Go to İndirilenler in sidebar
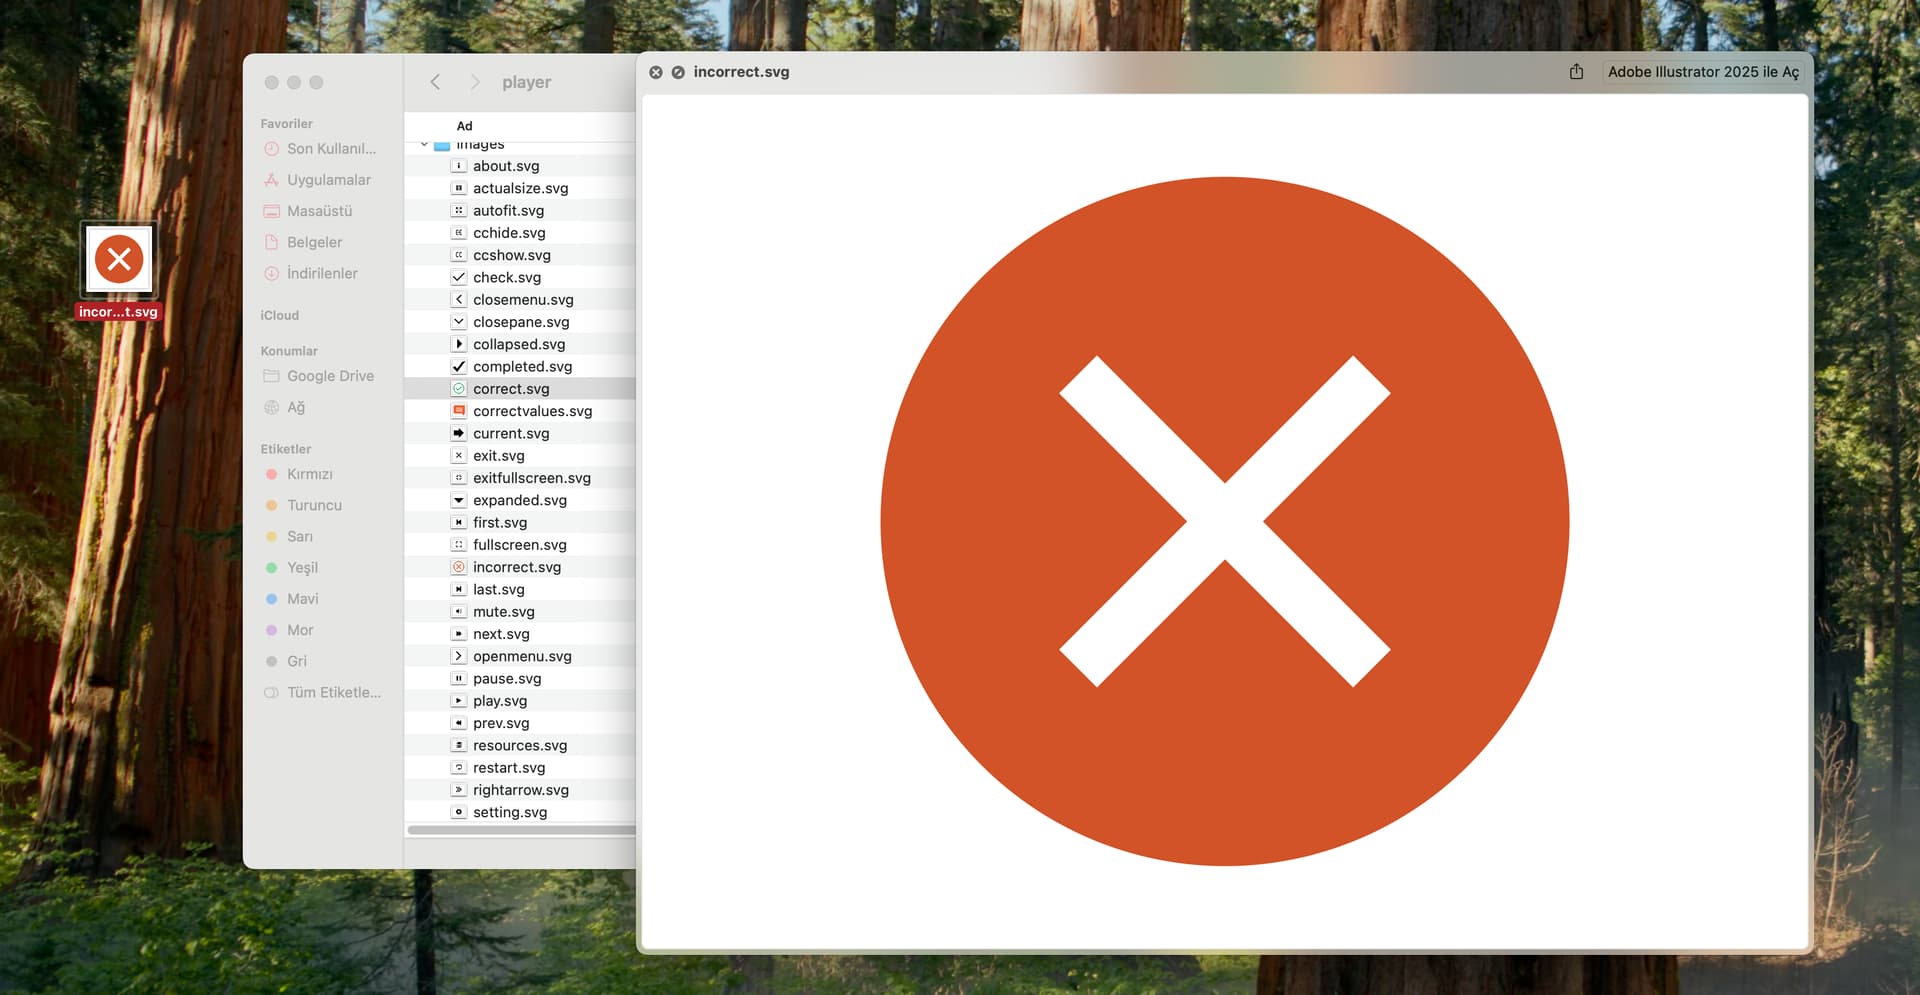 click(321, 273)
